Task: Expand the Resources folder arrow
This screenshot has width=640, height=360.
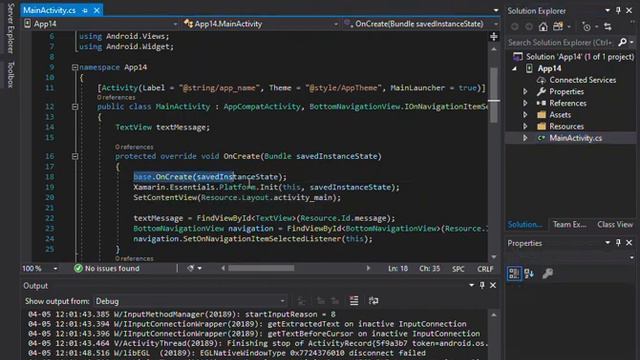Action: pos(525,126)
